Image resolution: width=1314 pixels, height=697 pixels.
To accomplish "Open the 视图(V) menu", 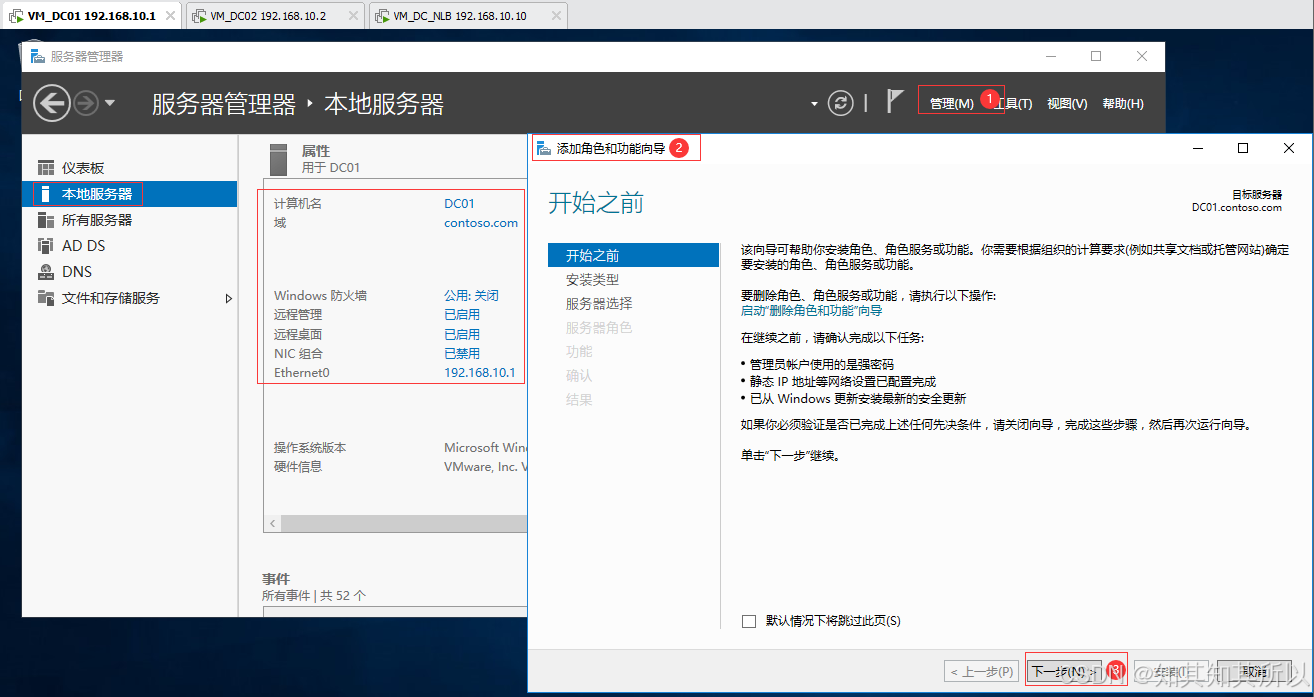I will [x=1067, y=103].
